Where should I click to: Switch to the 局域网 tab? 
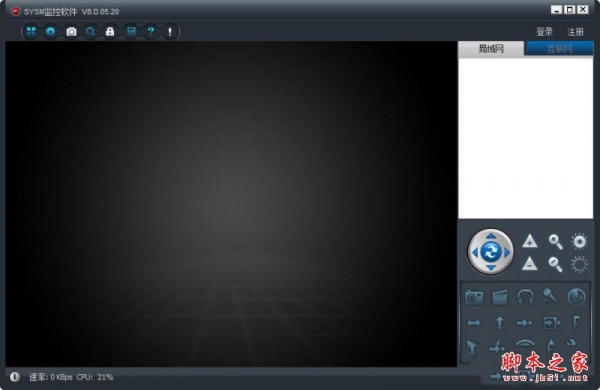coord(491,49)
